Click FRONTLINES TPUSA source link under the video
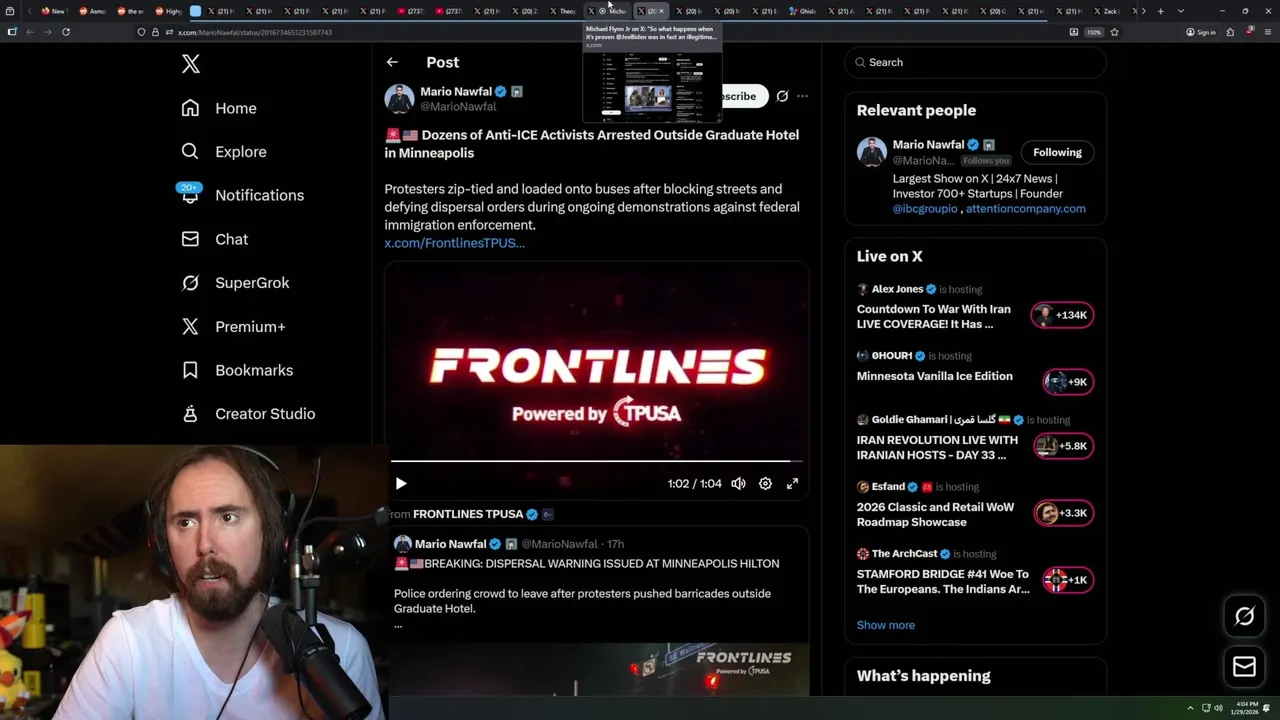1280x720 pixels. pyautogui.click(x=468, y=514)
